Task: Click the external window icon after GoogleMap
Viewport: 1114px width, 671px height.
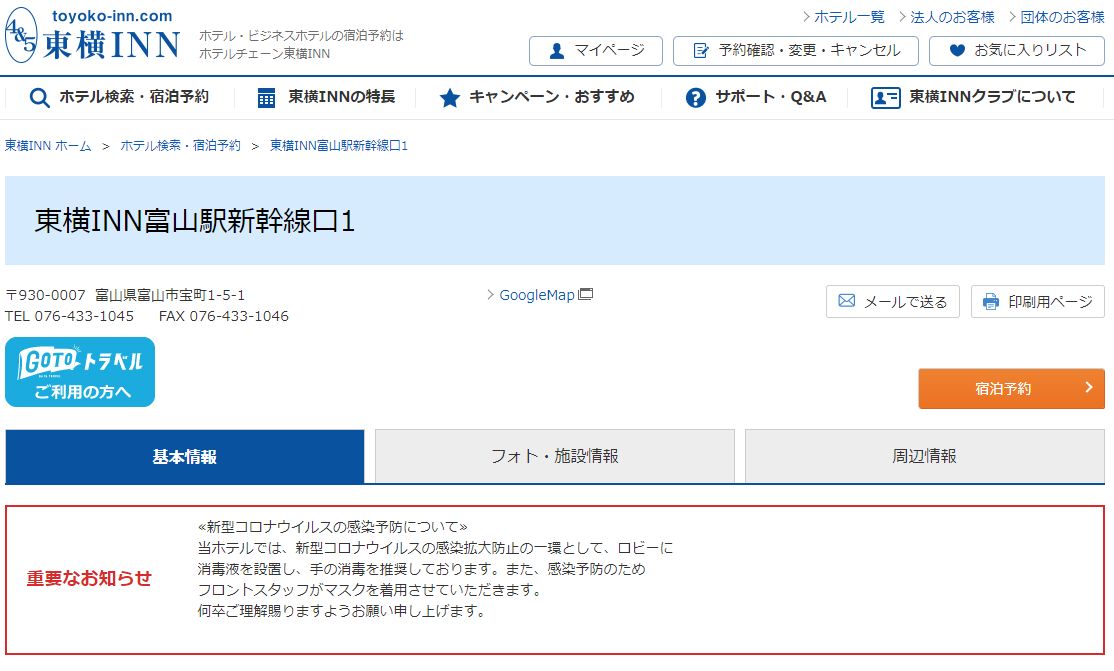Action: (585, 294)
